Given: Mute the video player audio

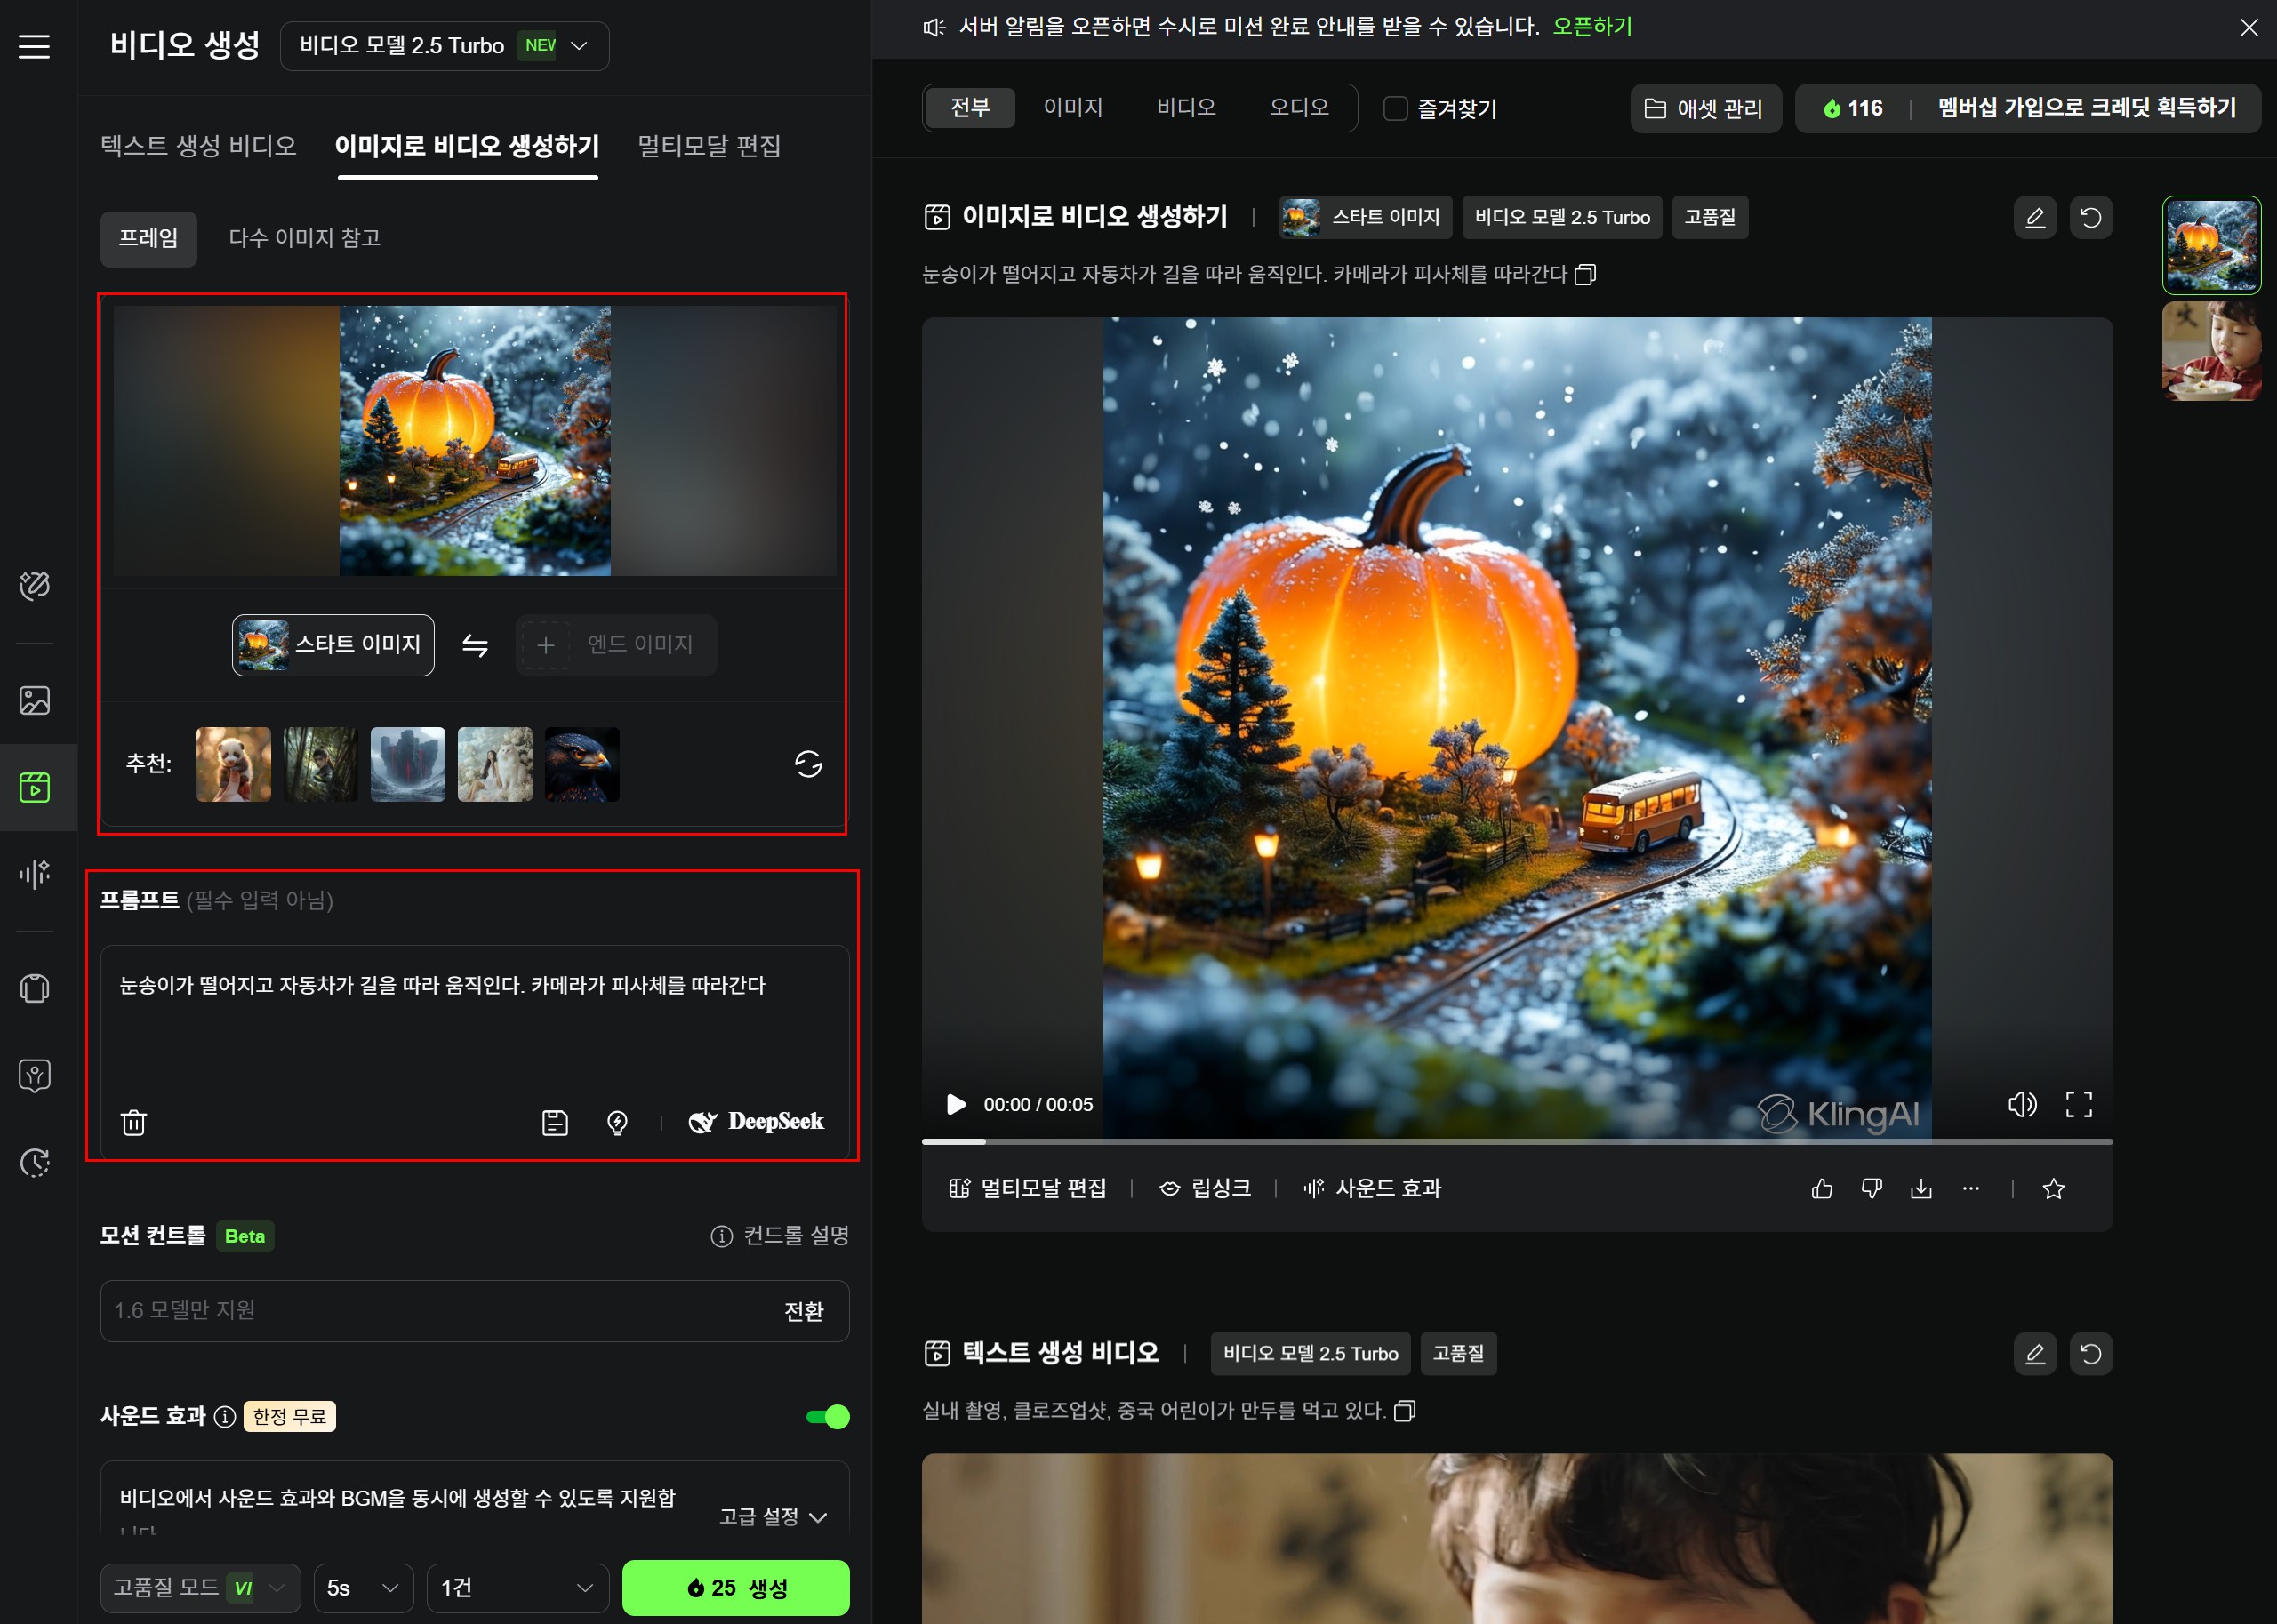Looking at the screenshot, I should coord(2022,1104).
